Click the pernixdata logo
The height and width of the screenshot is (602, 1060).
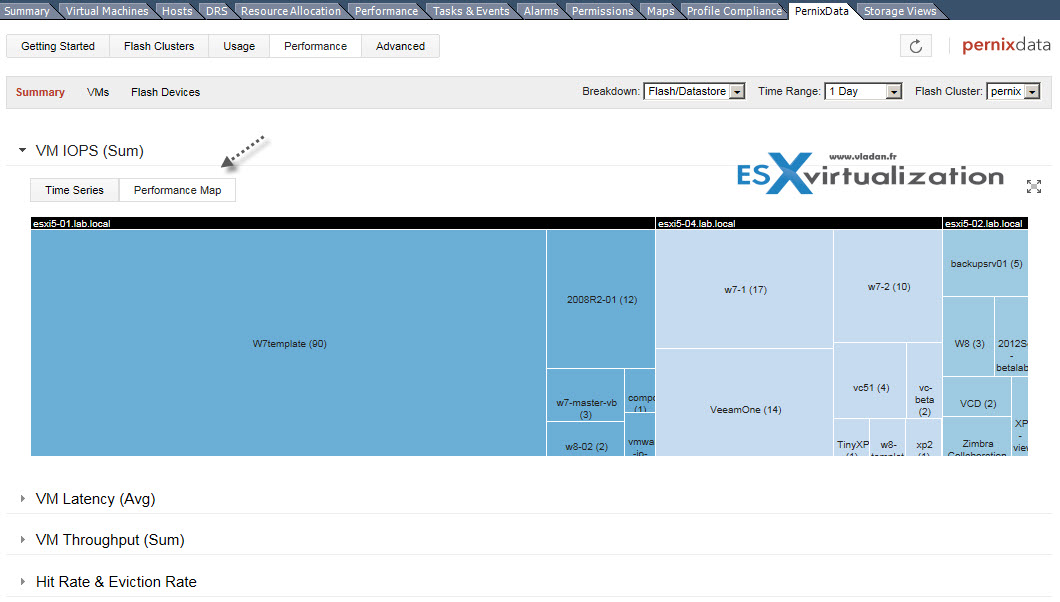pos(1006,45)
